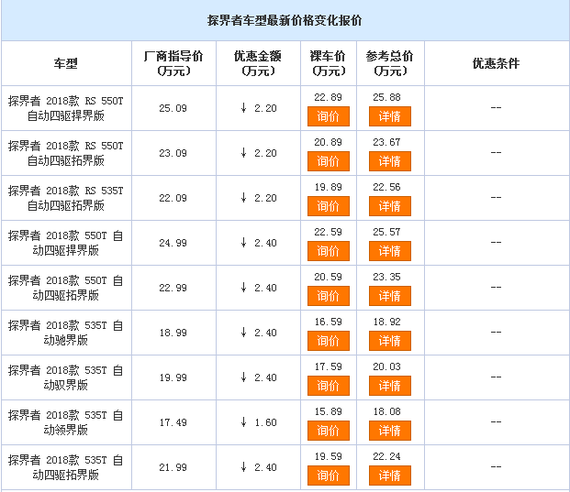Viewport: 570px width, 492px height.
Task: Select model 535T 自动驰界版
Action: (66, 333)
